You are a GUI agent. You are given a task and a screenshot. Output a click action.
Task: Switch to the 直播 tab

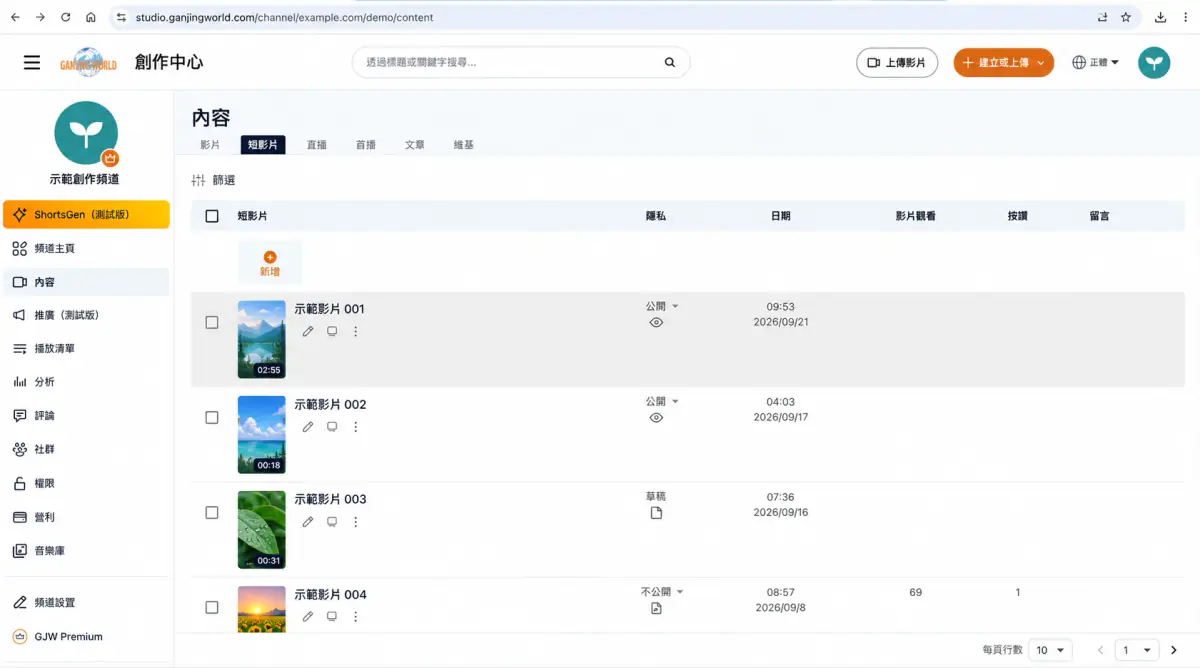pos(317,145)
